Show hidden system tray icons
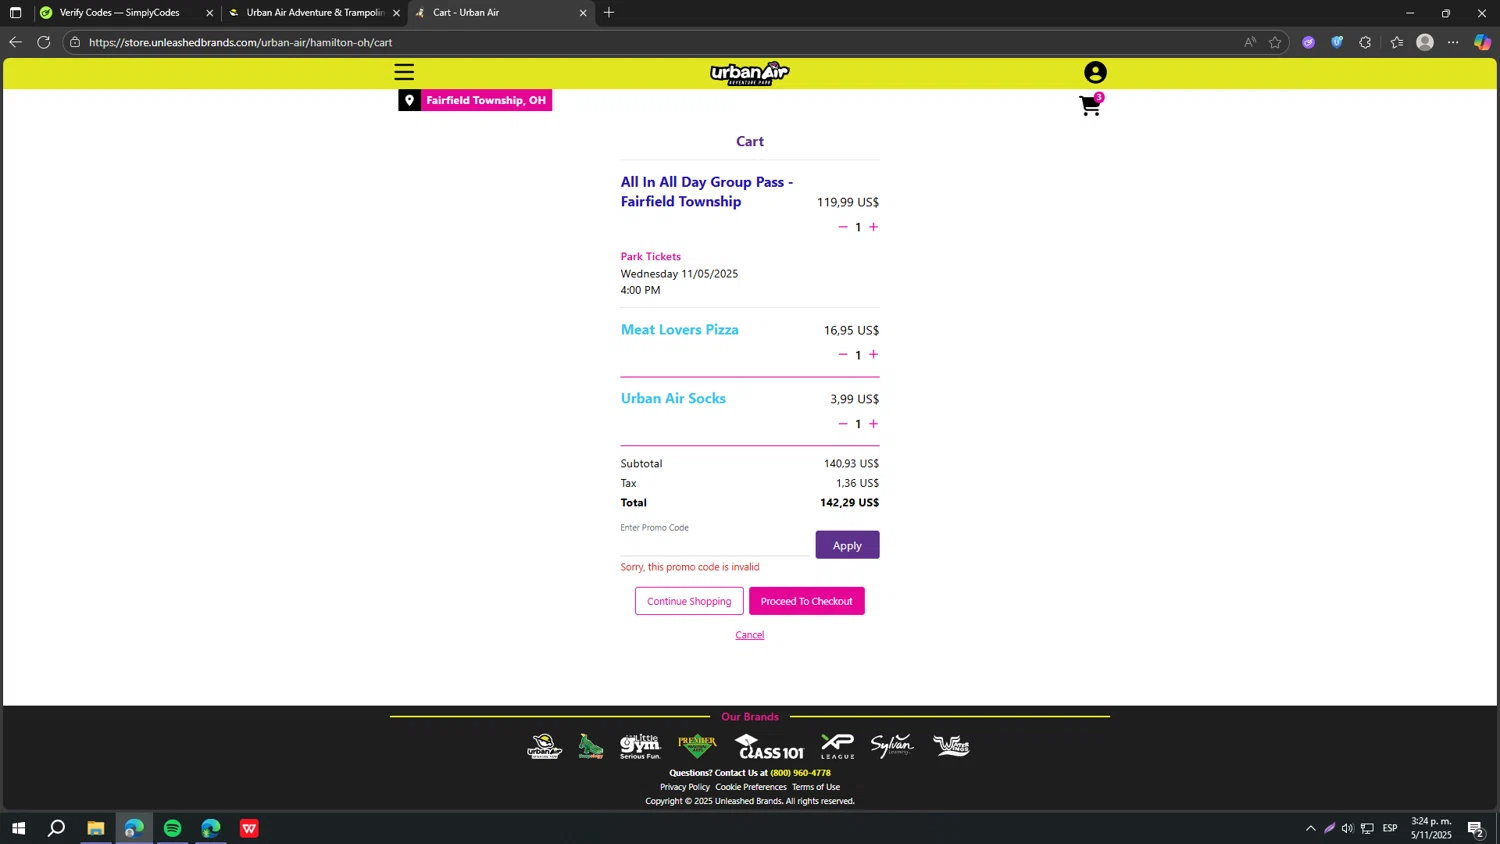 tap(1311, 828)
